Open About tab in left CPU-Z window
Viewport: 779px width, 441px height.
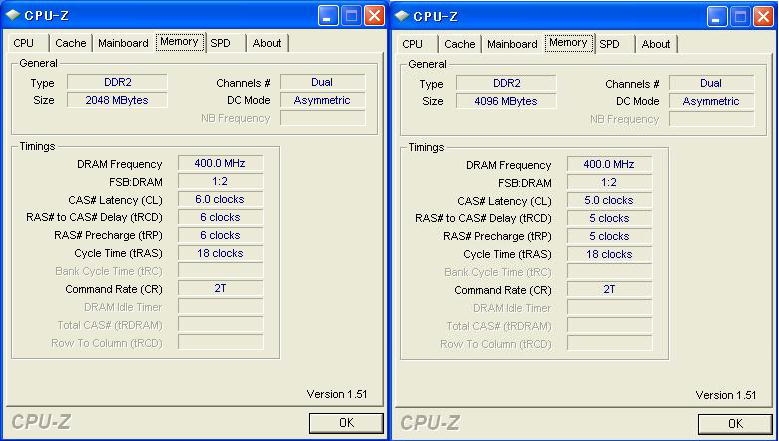267,43
